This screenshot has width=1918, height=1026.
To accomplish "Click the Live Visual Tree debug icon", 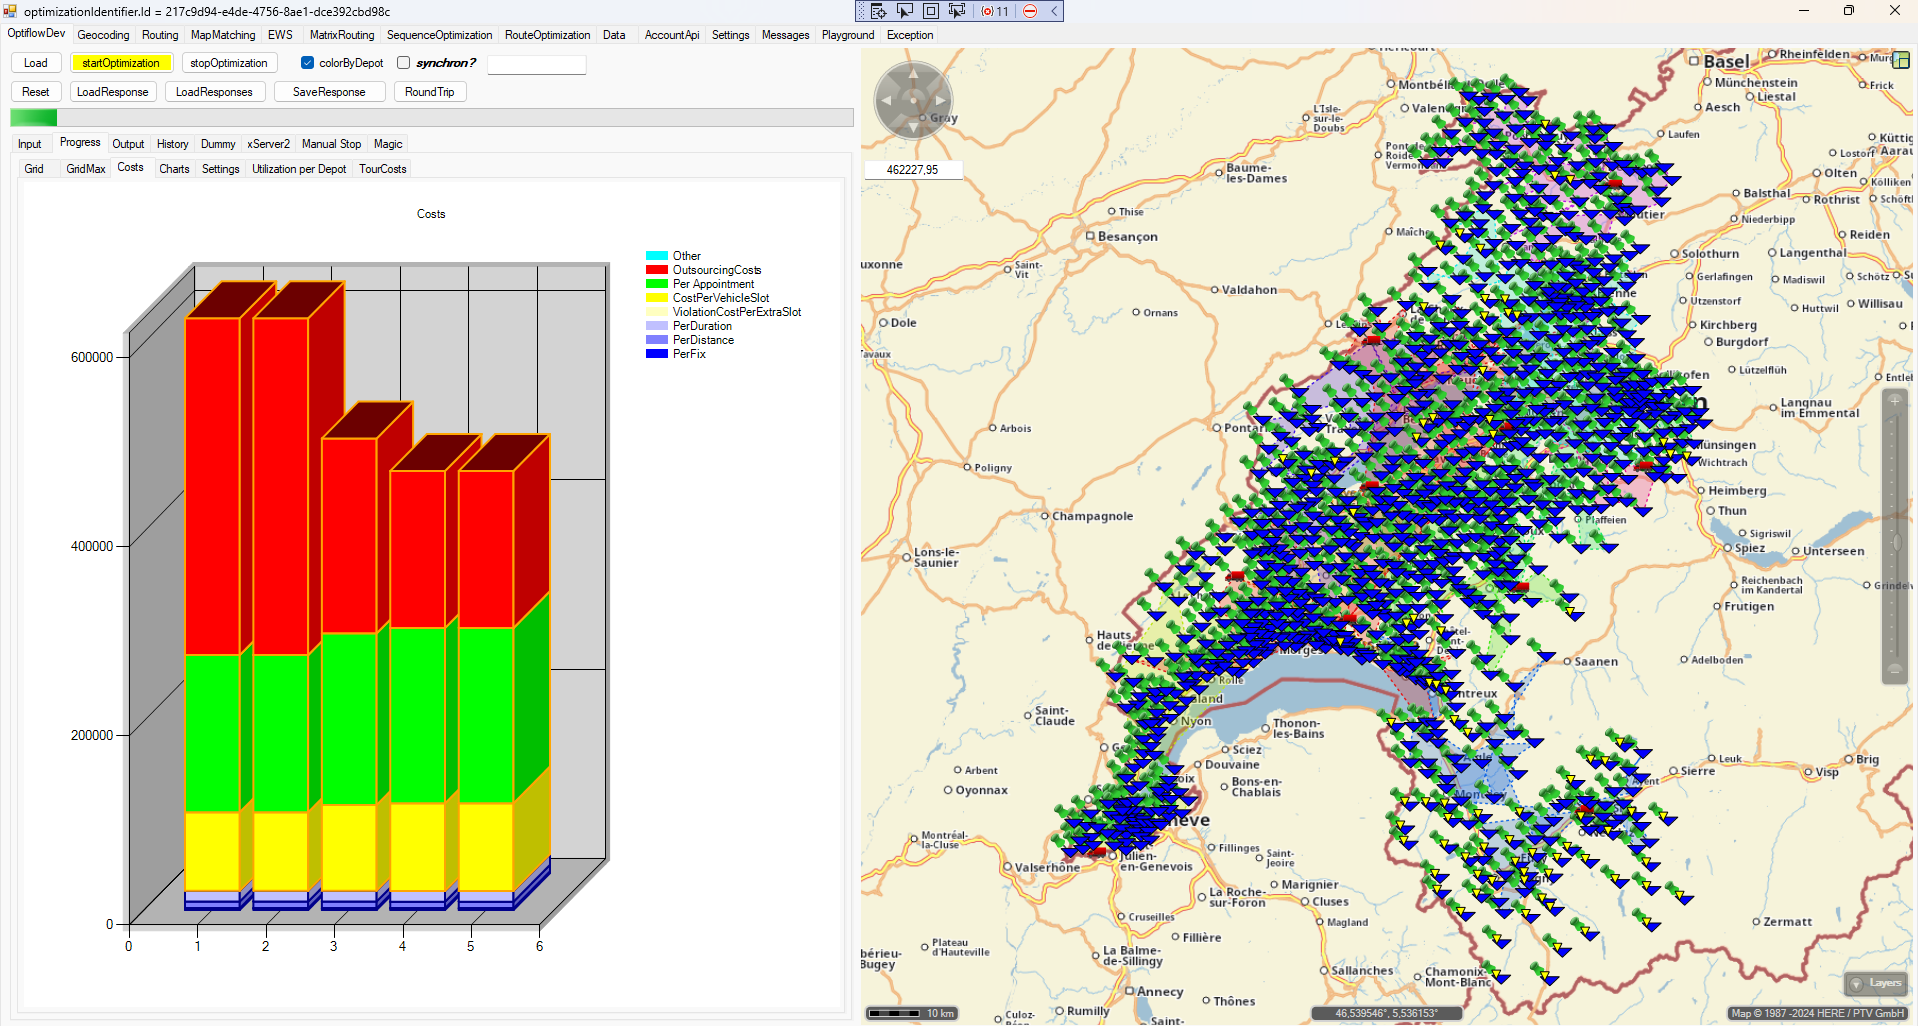I will (x=878, y=11).
